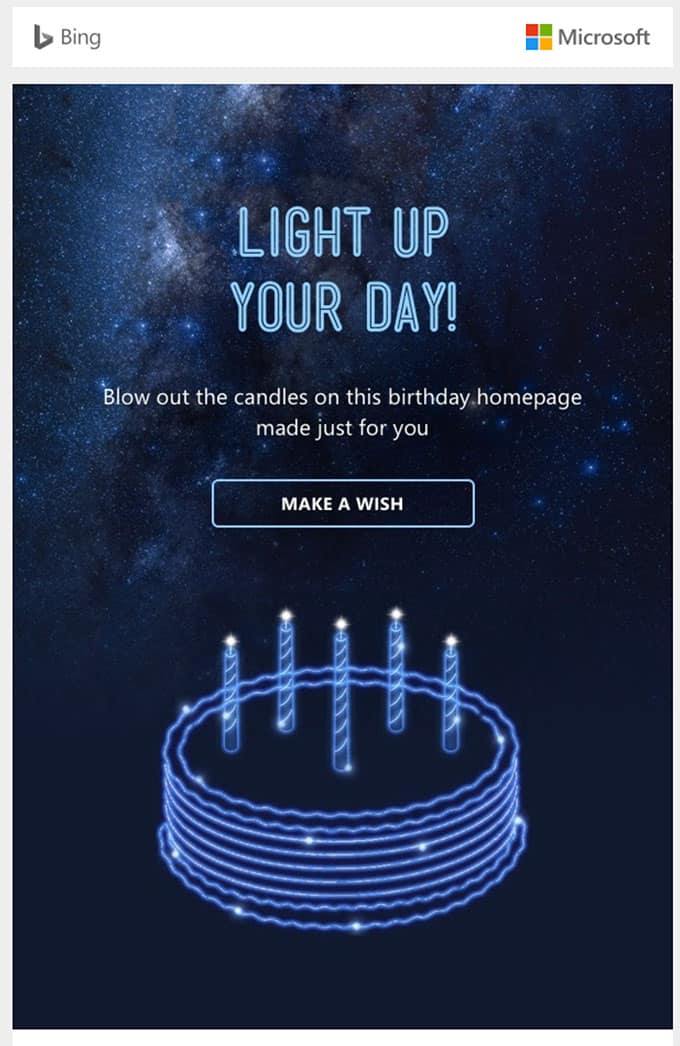Click the "Blow out the candles" text line
The image size is (680, 1046).
[x=342, y=397]
